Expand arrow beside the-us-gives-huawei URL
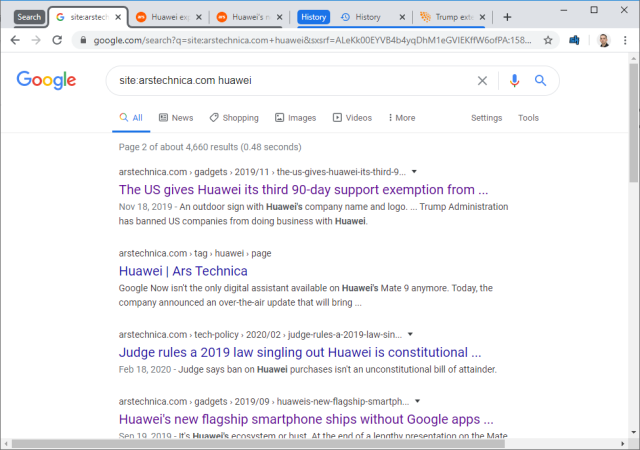640x450 pixels. (414, 172)
